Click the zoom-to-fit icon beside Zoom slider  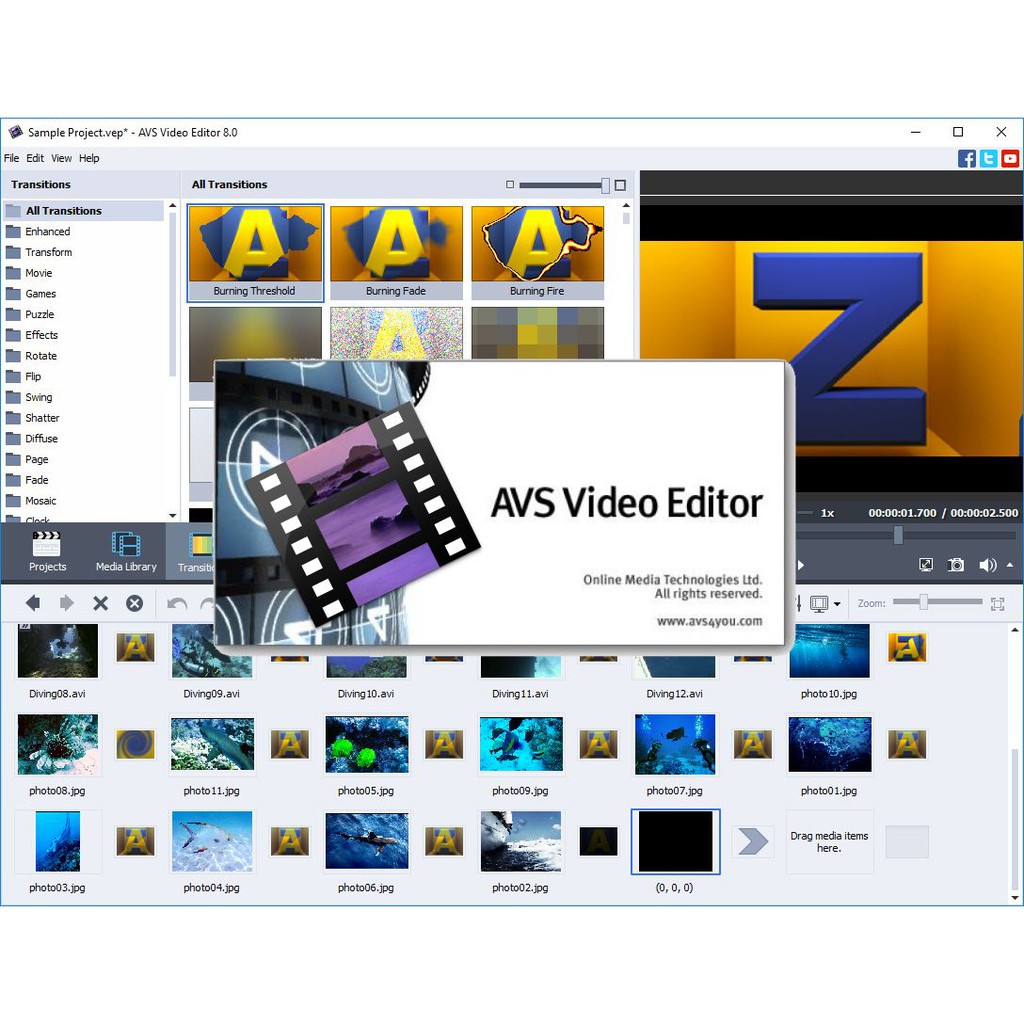(x=997, y=603)
